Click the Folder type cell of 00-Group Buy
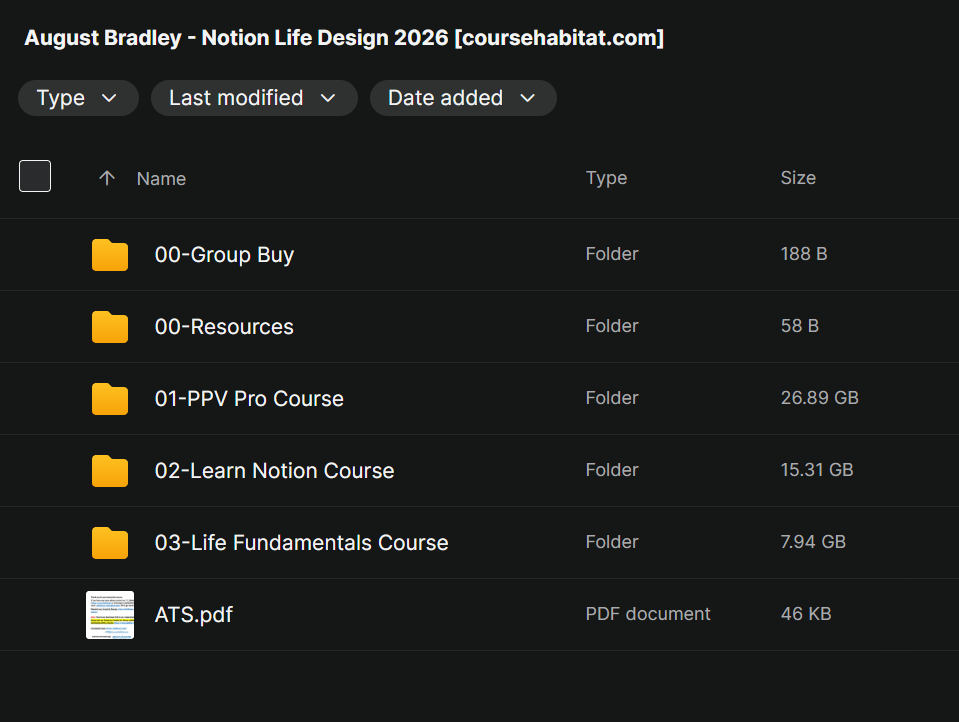 (612, 254)
